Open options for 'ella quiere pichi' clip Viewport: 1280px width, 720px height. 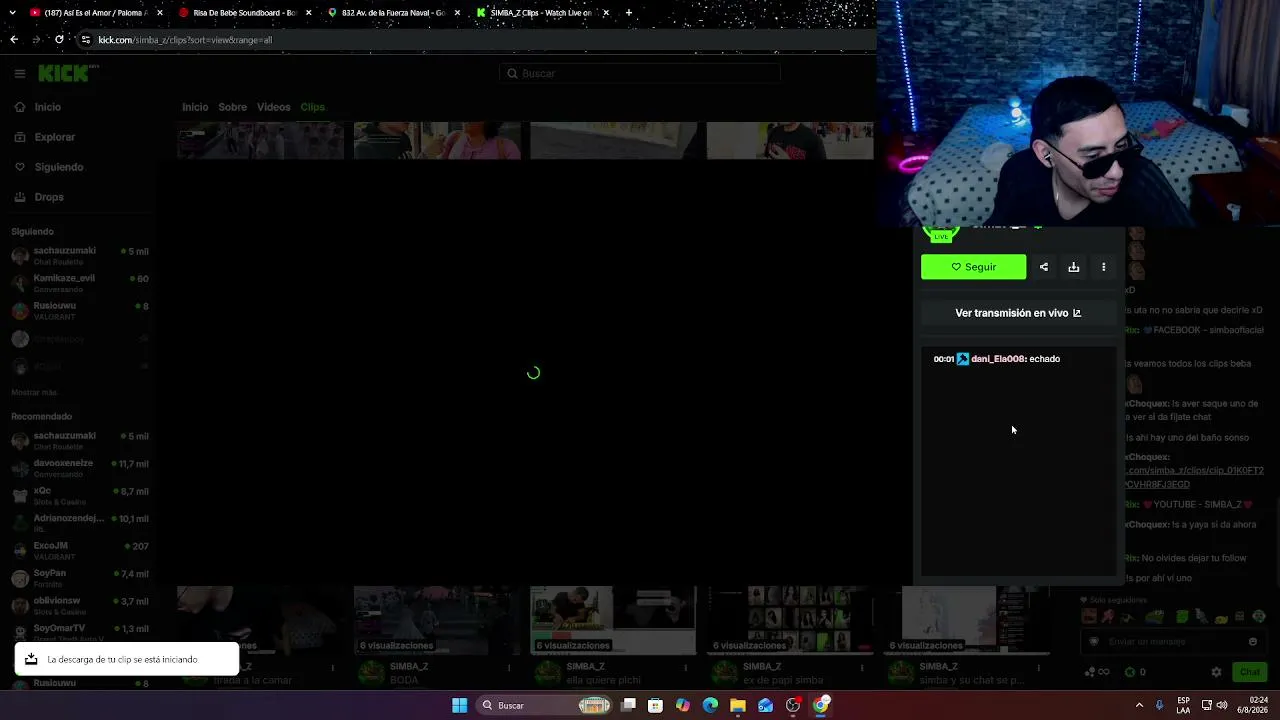point(685,668)
